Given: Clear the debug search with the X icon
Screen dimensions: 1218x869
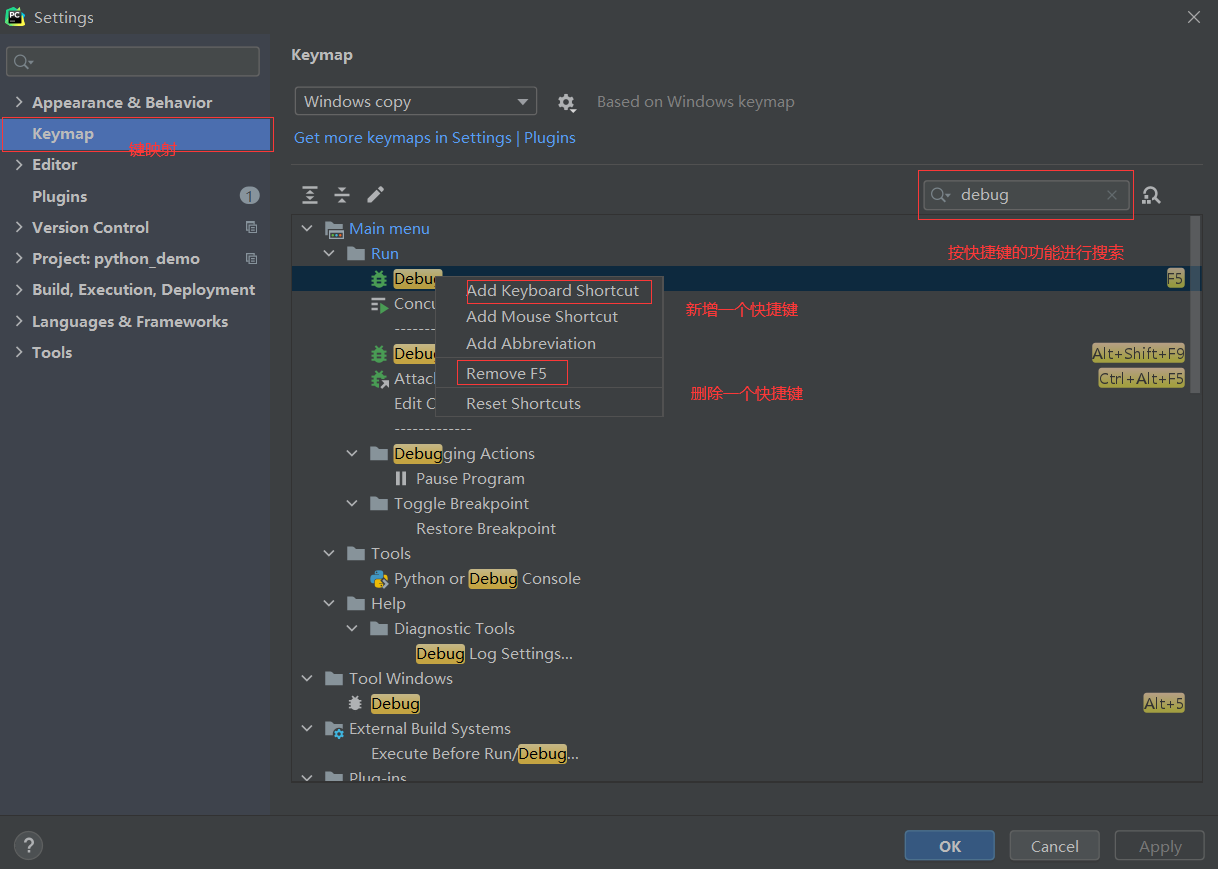Looking at the screenshot, I should tap(1111, 195).
